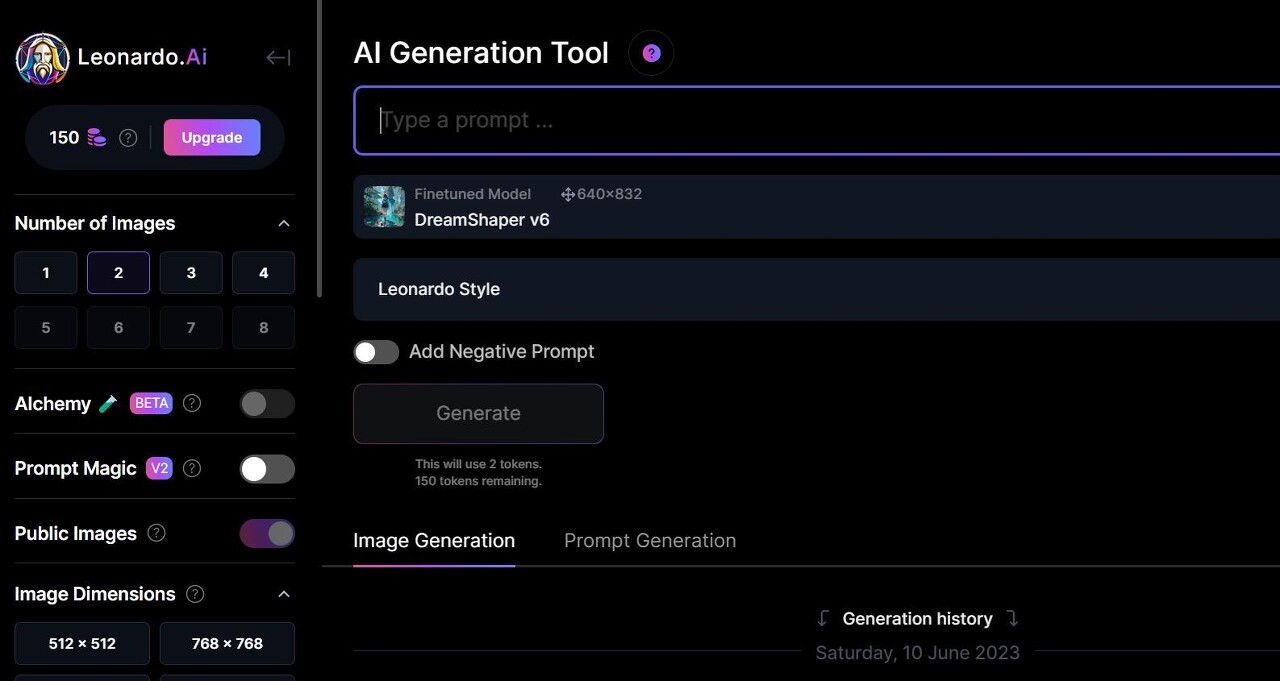
Task: Click the Generation history label
Action: 917,618
